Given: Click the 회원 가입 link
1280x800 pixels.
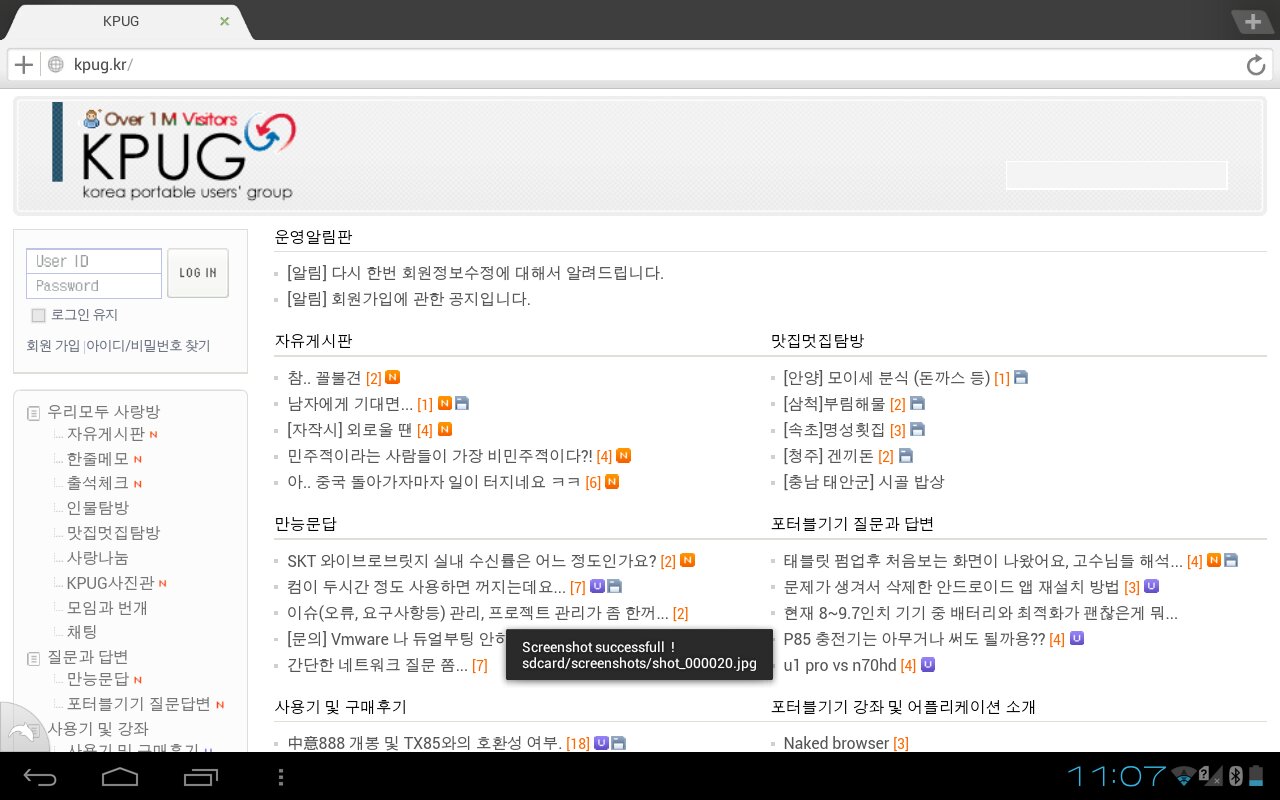Looking at the screenshot, I should [53, 345].
